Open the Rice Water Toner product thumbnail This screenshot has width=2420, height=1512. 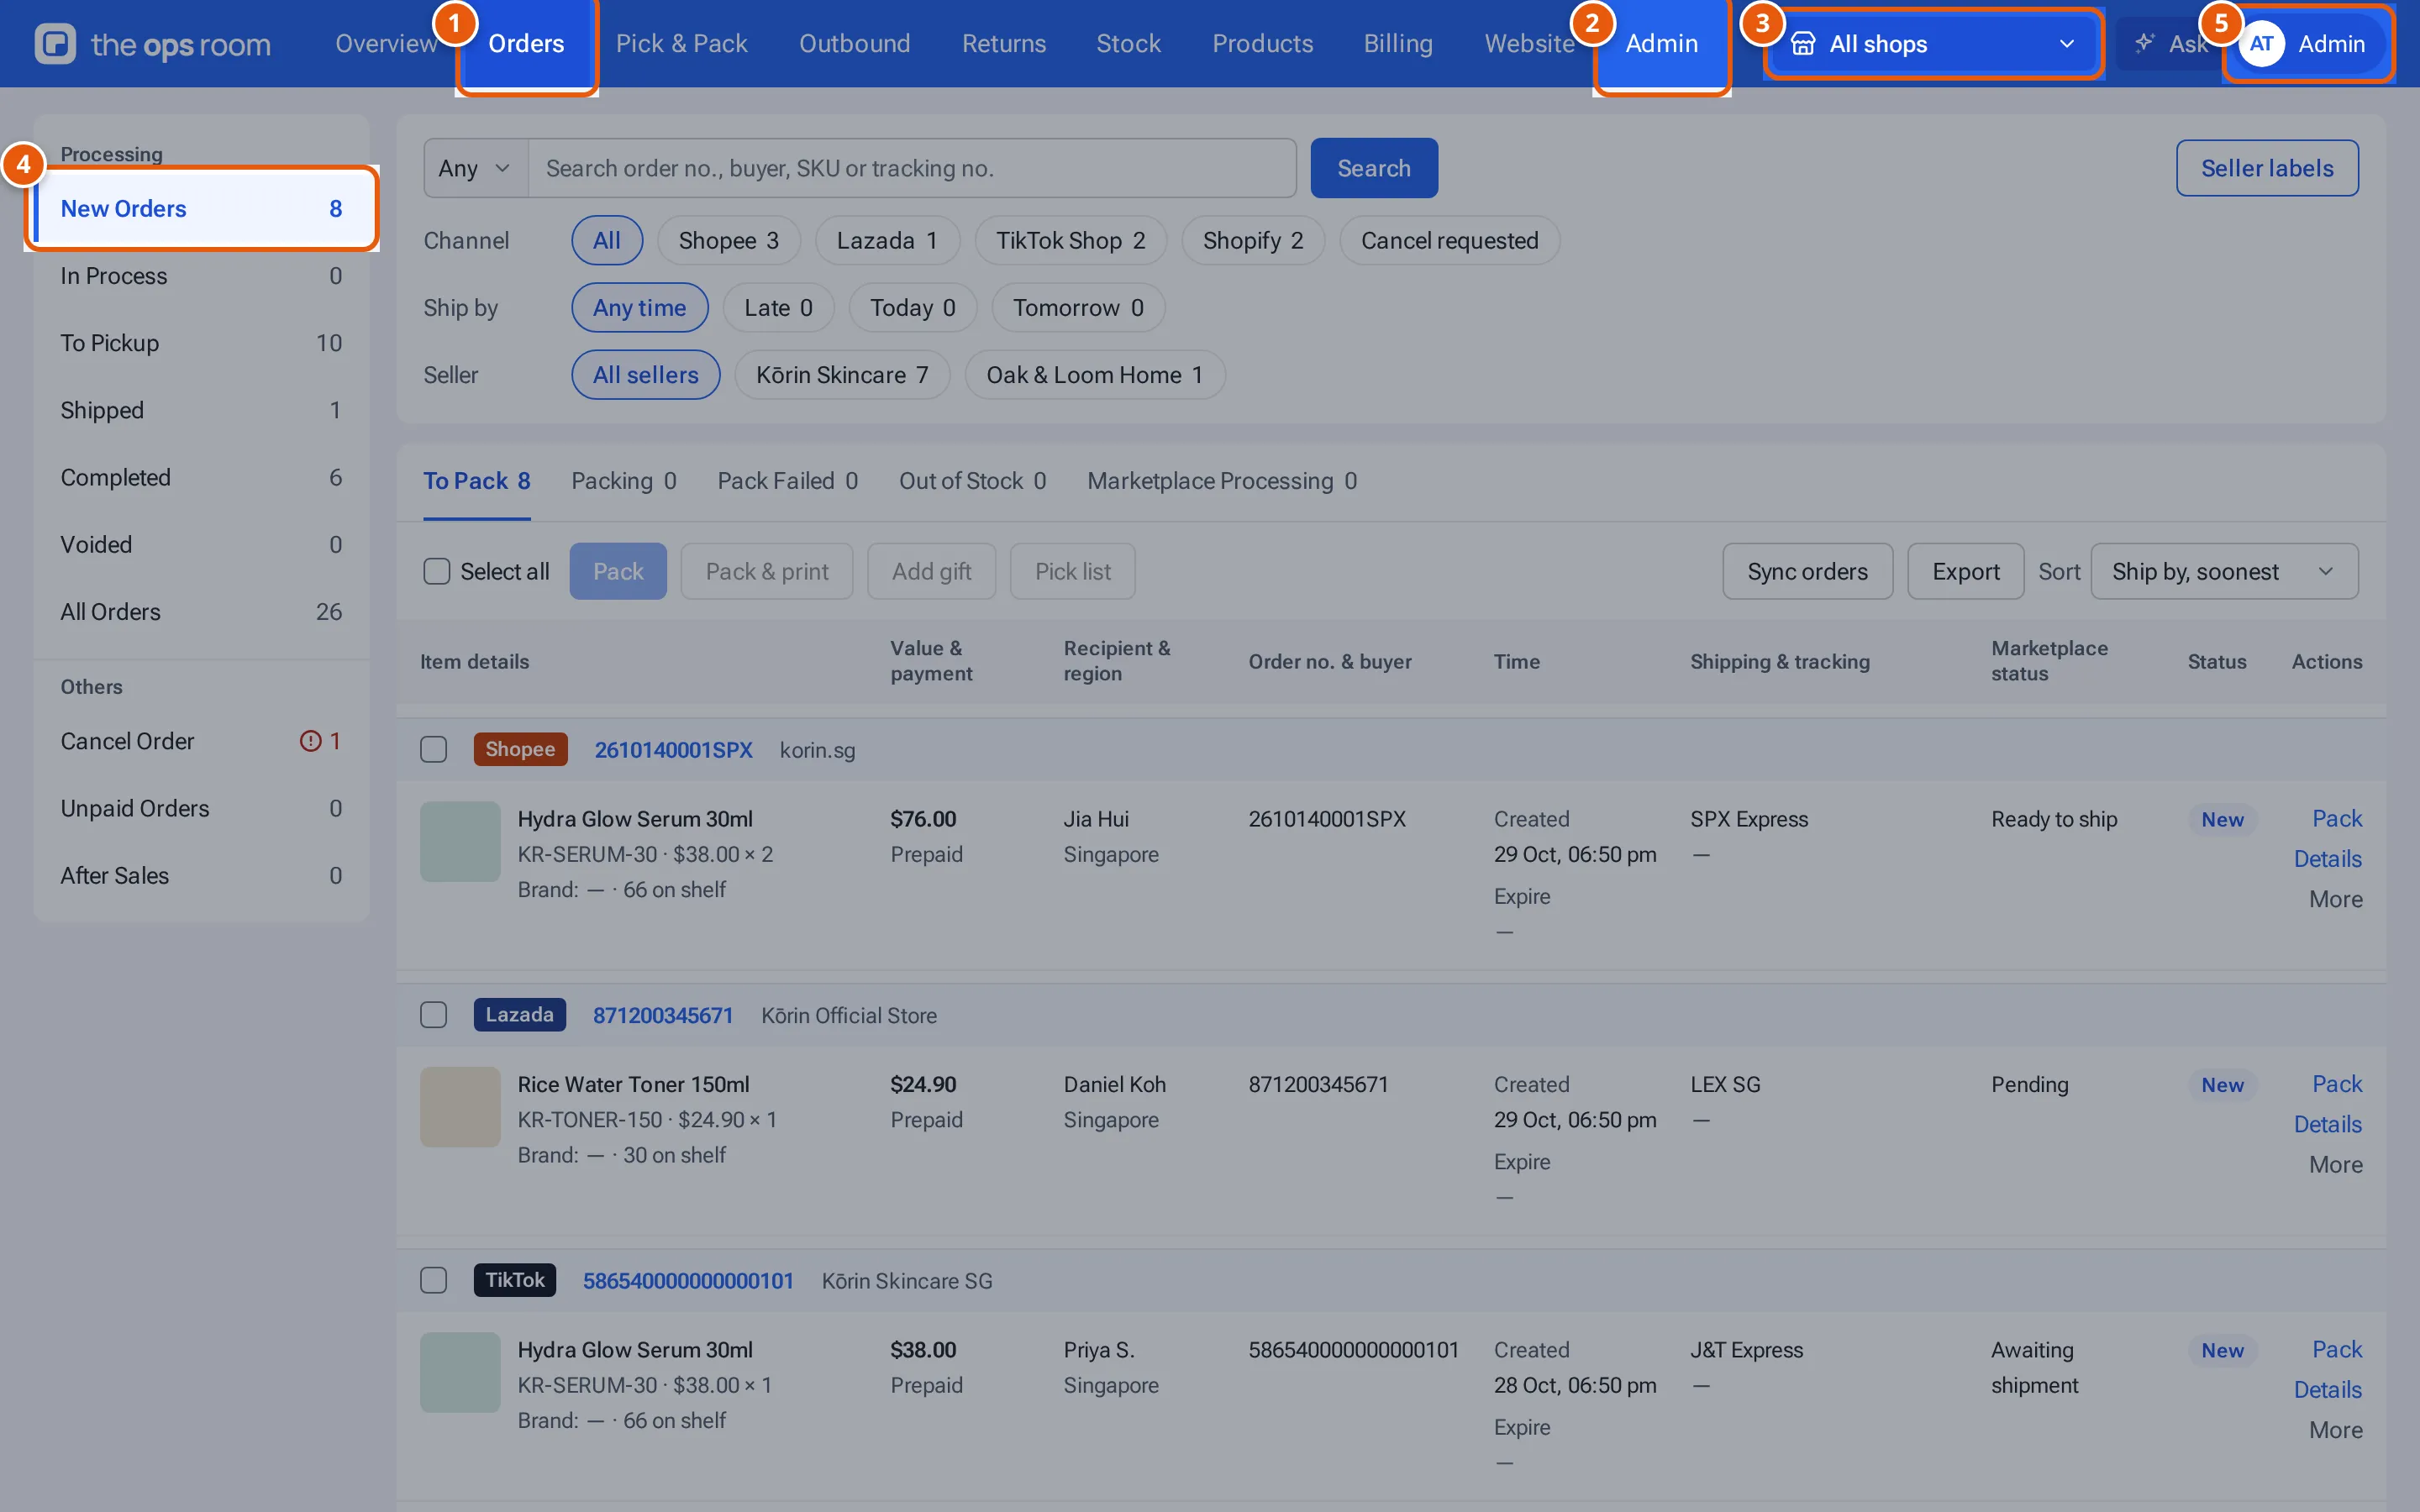coord(460,1107)
